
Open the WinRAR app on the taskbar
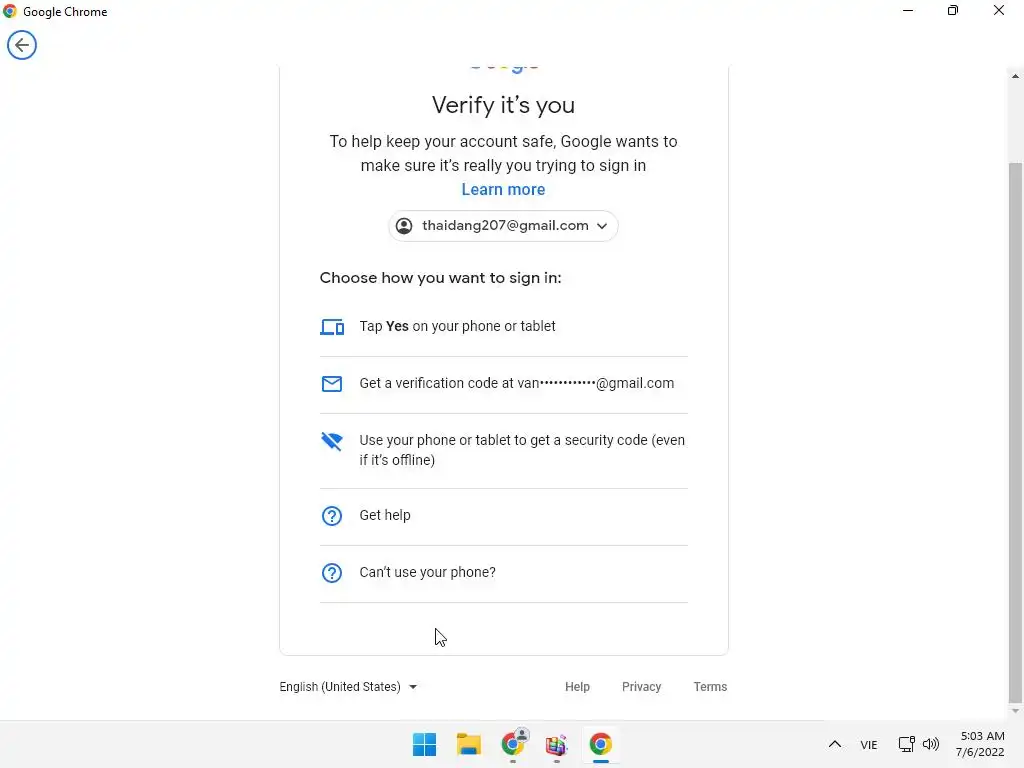click(556, 744)
